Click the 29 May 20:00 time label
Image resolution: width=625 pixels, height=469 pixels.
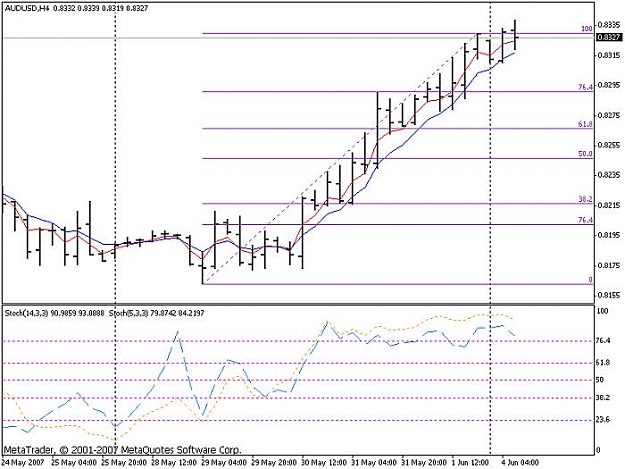274,463
